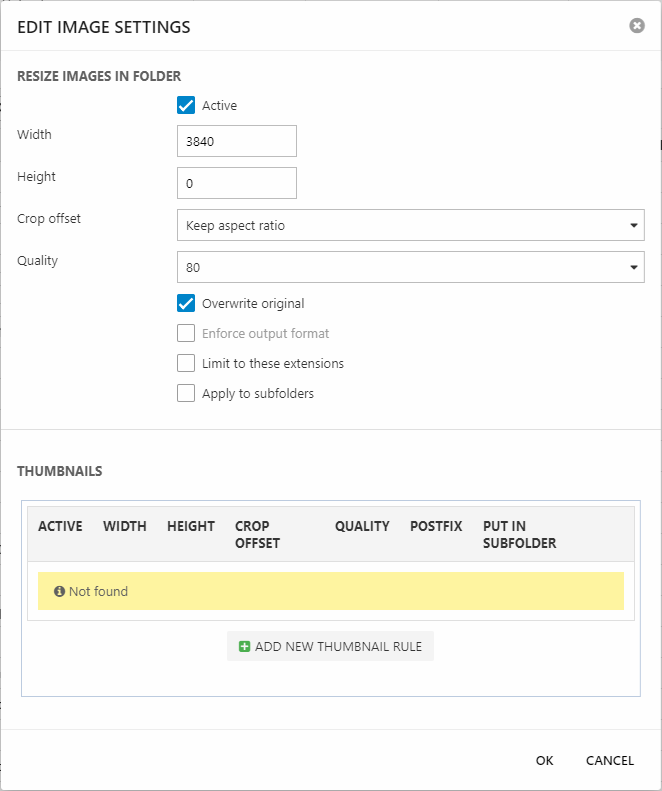This screenshot has width=662, height=791.
Task: Uncheck the Active resize checkbox
Action: tap(186, 105)
